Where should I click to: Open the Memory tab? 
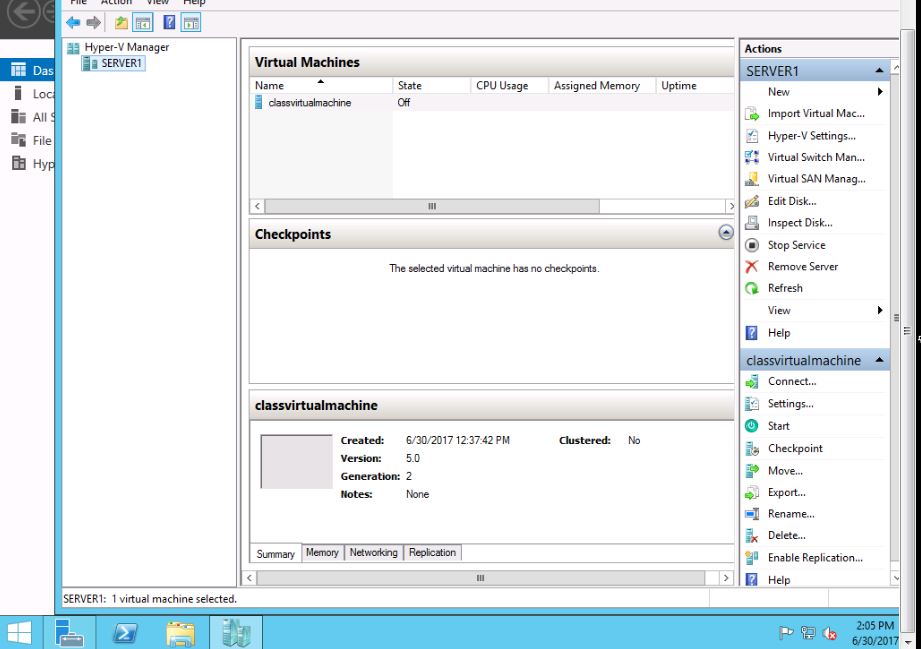(x=322, y=553)
